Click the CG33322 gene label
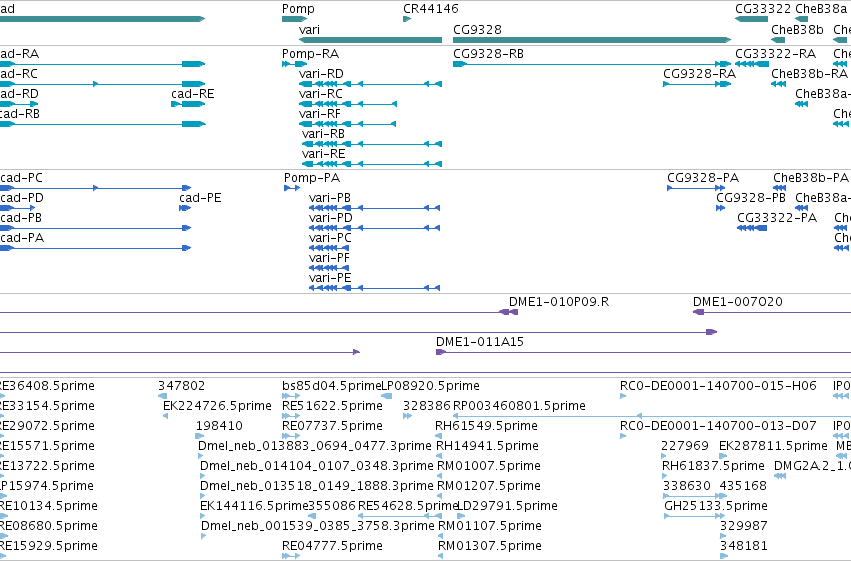This screenshot has width=851, height=561. click(x=763, y=9)
